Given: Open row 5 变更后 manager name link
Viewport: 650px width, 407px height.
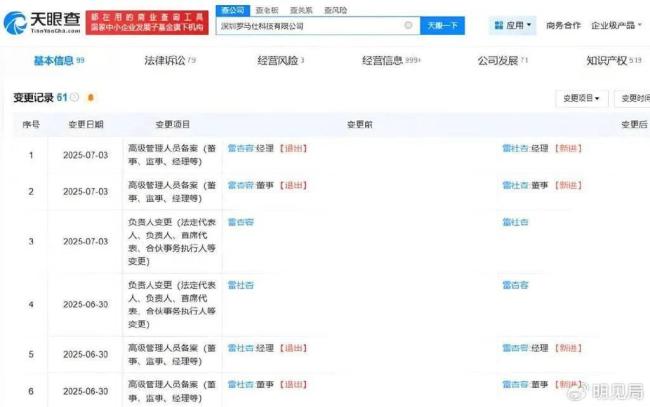Looking at the screenshot, I should tap(515, 348).
